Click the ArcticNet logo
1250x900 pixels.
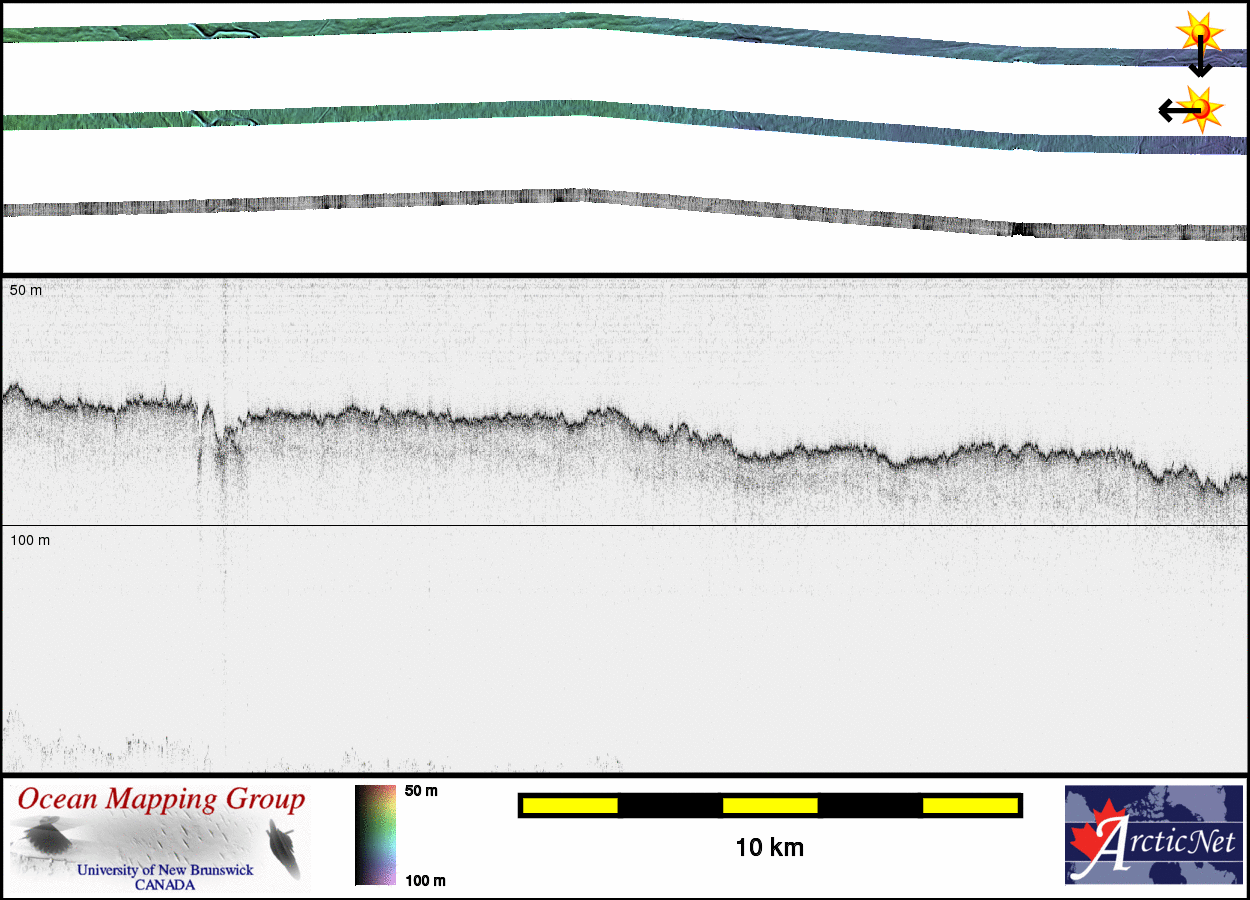[x=1153, y=835]
